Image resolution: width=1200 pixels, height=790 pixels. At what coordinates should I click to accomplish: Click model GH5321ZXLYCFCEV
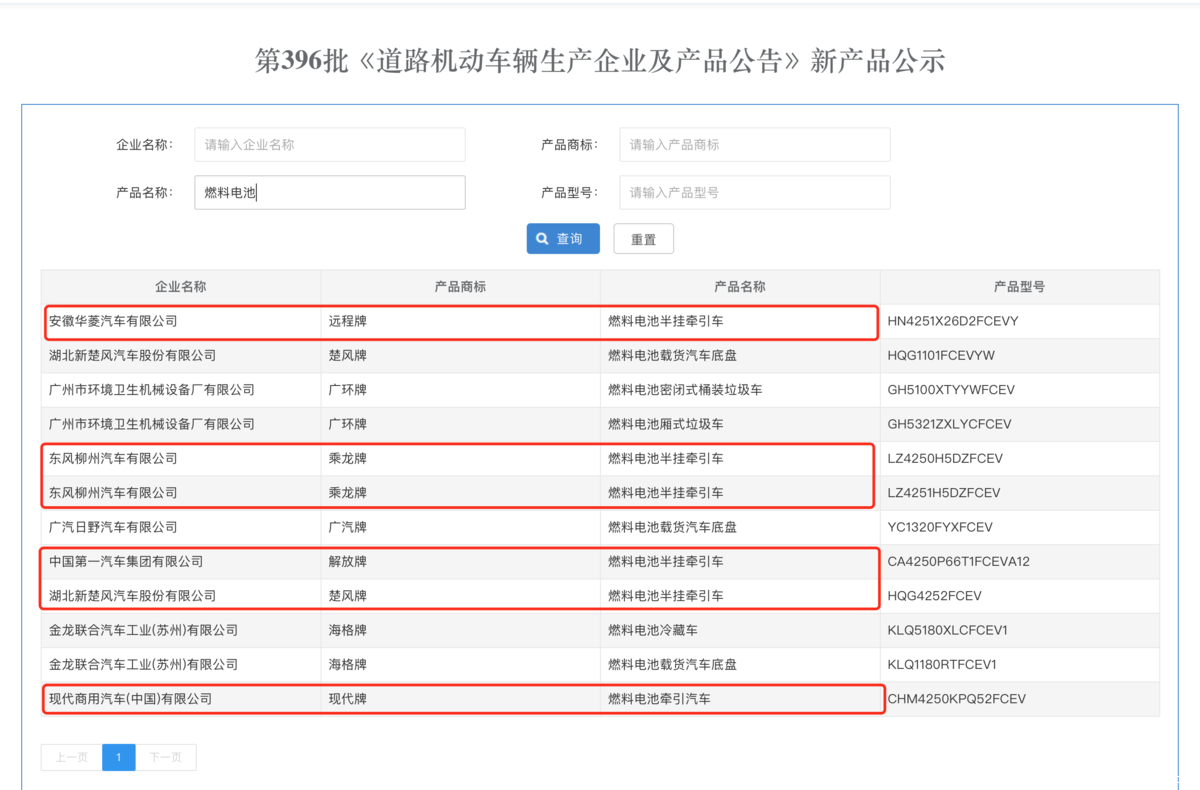(x=949, y=424)
